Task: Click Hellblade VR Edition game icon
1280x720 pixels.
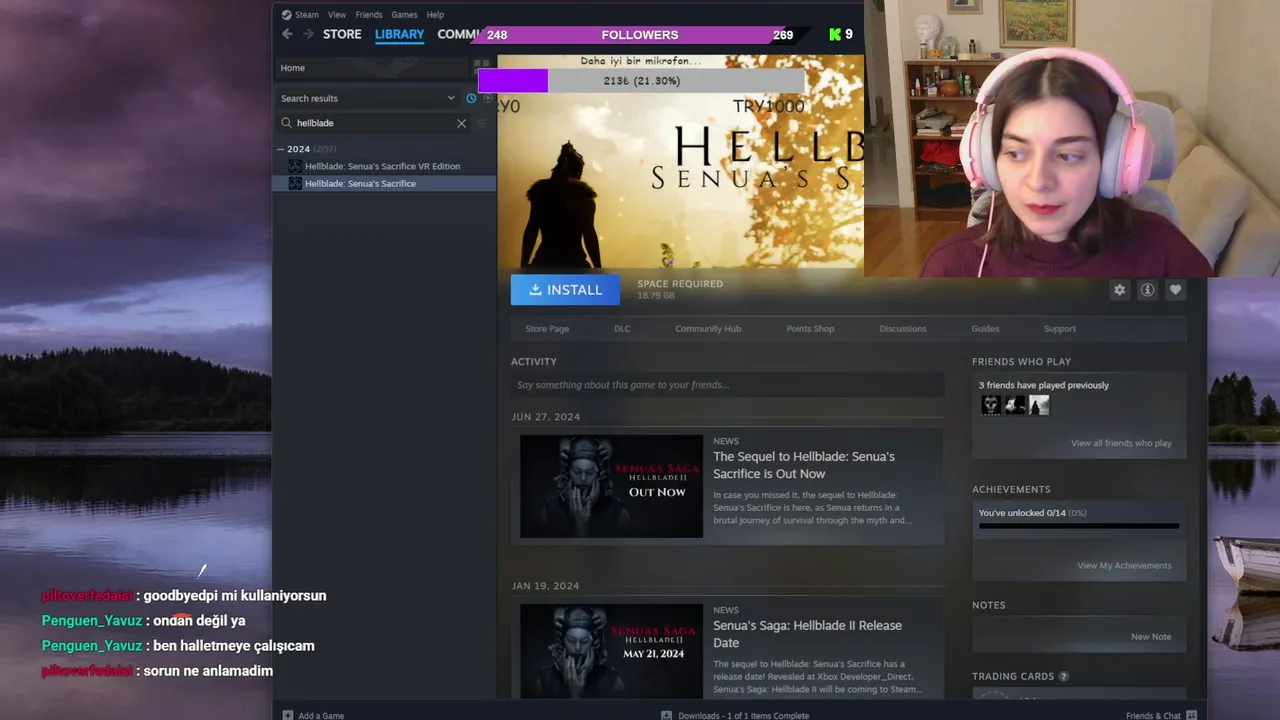Action: (295, 166)
